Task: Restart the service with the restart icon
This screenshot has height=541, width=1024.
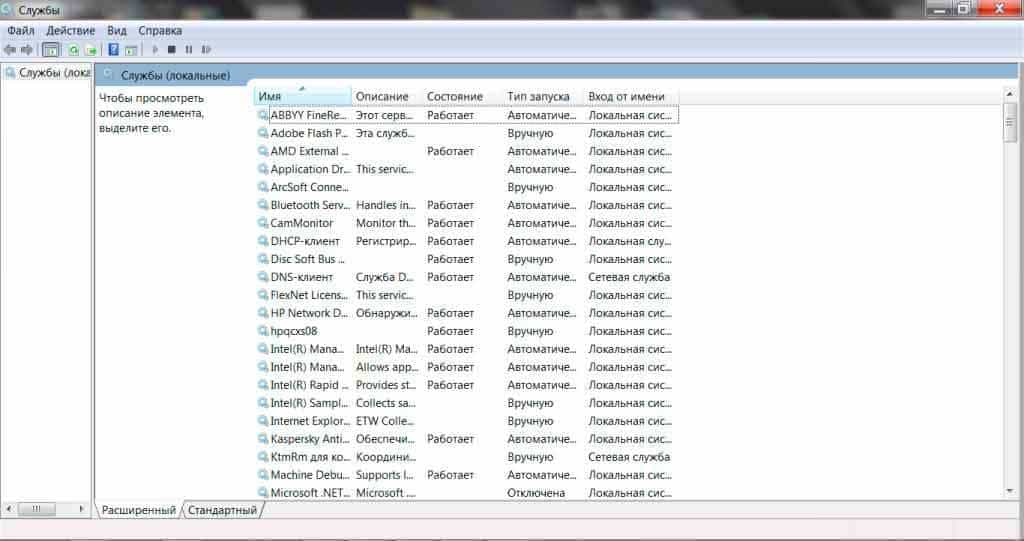Action: [206, 49]
